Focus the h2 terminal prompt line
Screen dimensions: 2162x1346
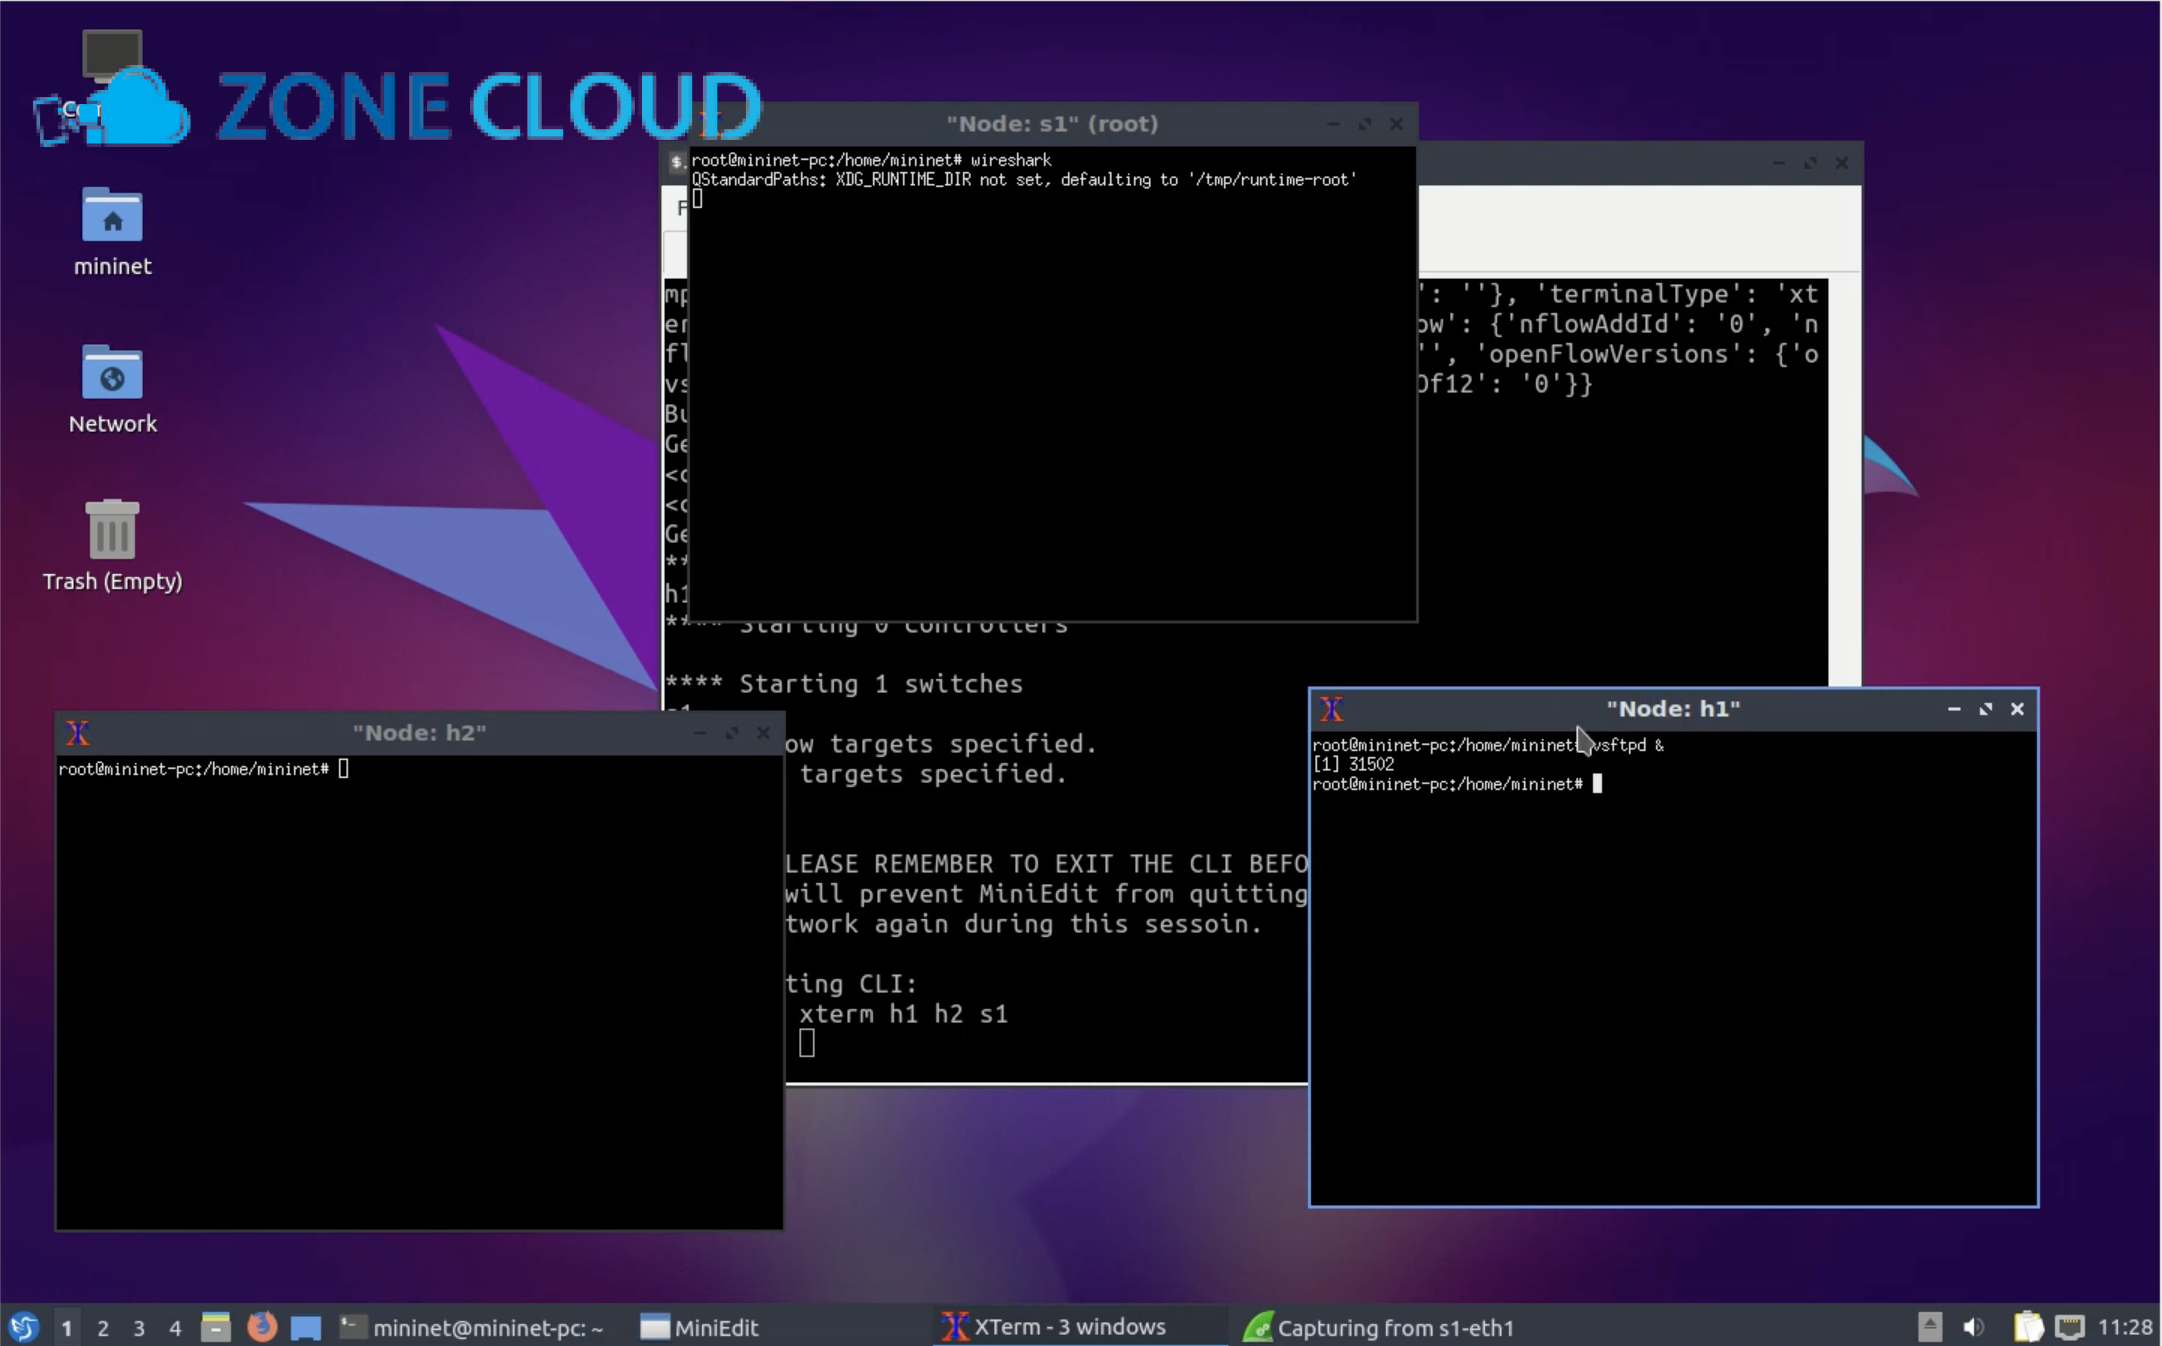pos(204,769)
